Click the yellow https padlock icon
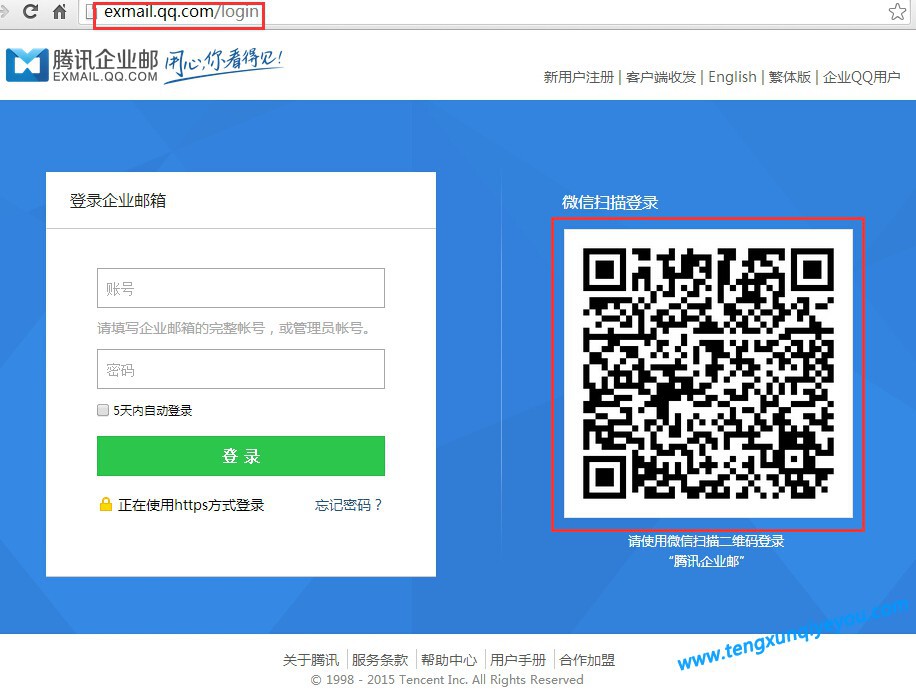The image size is (916, 699). (106, 504)
